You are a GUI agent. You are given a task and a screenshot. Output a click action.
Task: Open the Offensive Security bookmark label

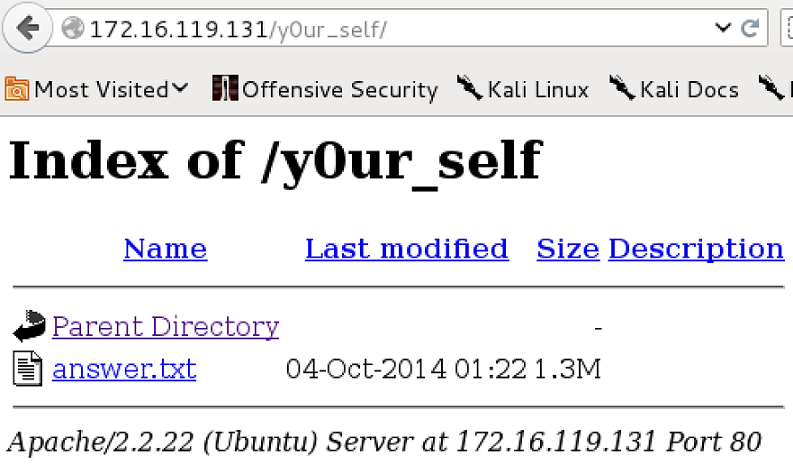(x=340, y=90)
